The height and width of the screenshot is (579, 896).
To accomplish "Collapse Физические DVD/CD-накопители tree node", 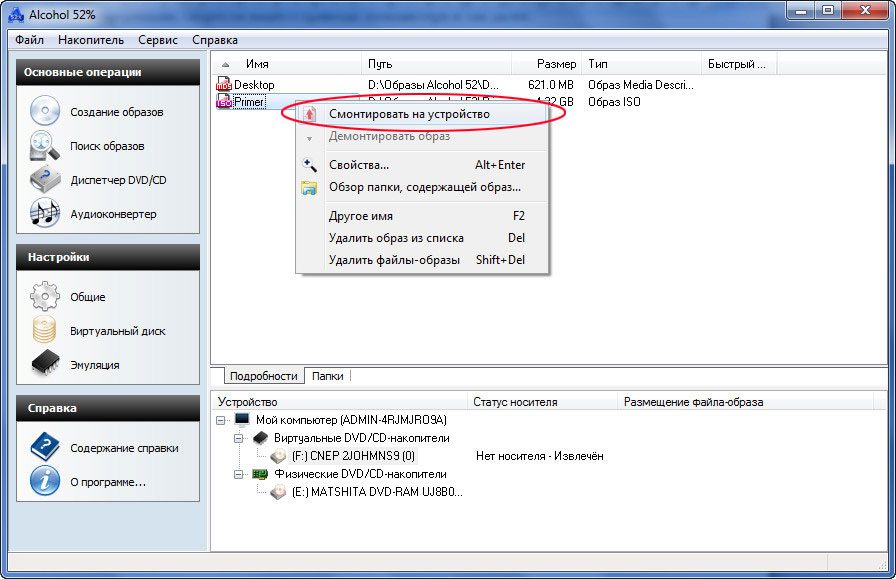I will point(239,474).
